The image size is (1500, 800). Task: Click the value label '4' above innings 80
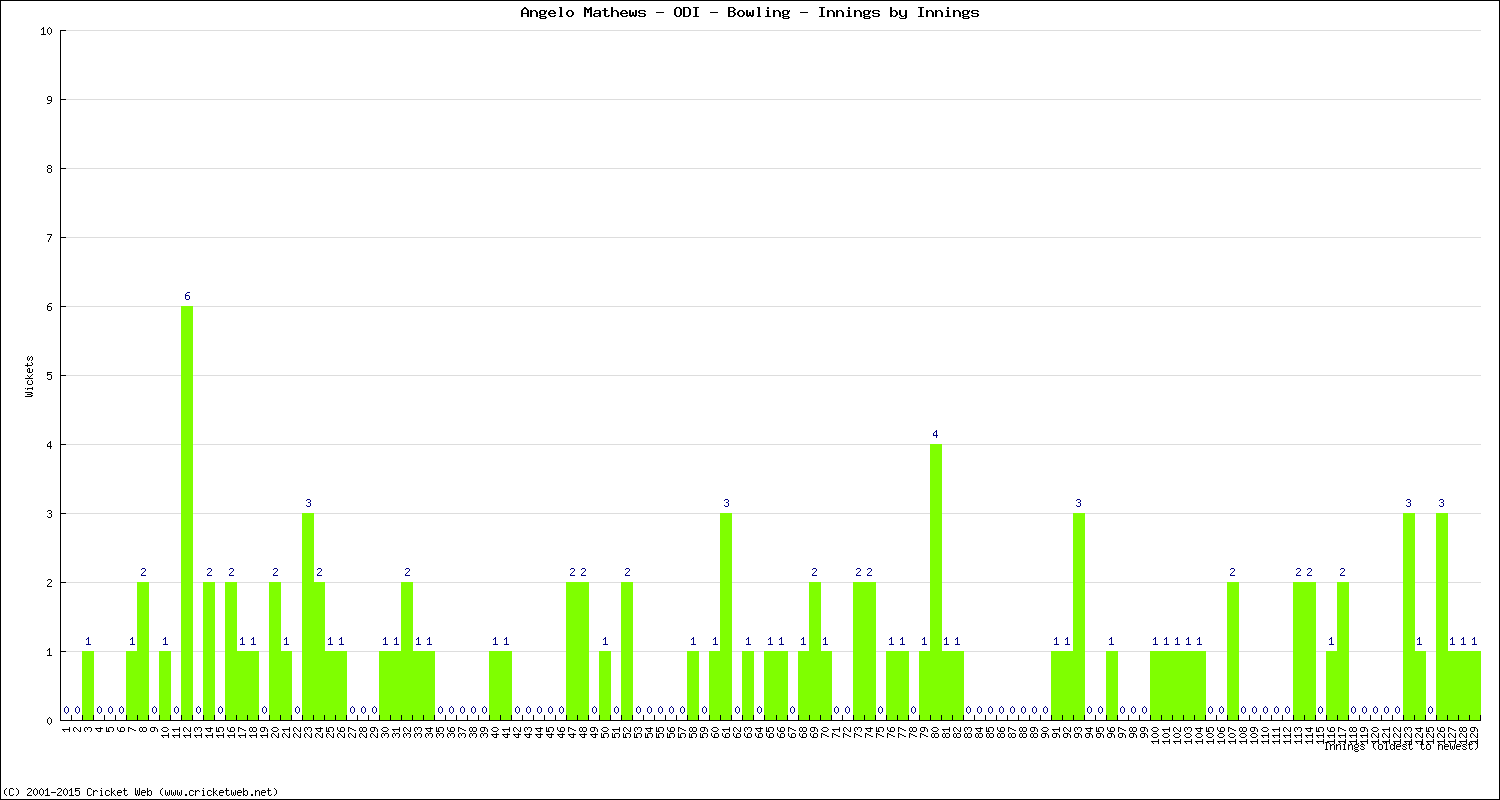[x=936, y=434]
